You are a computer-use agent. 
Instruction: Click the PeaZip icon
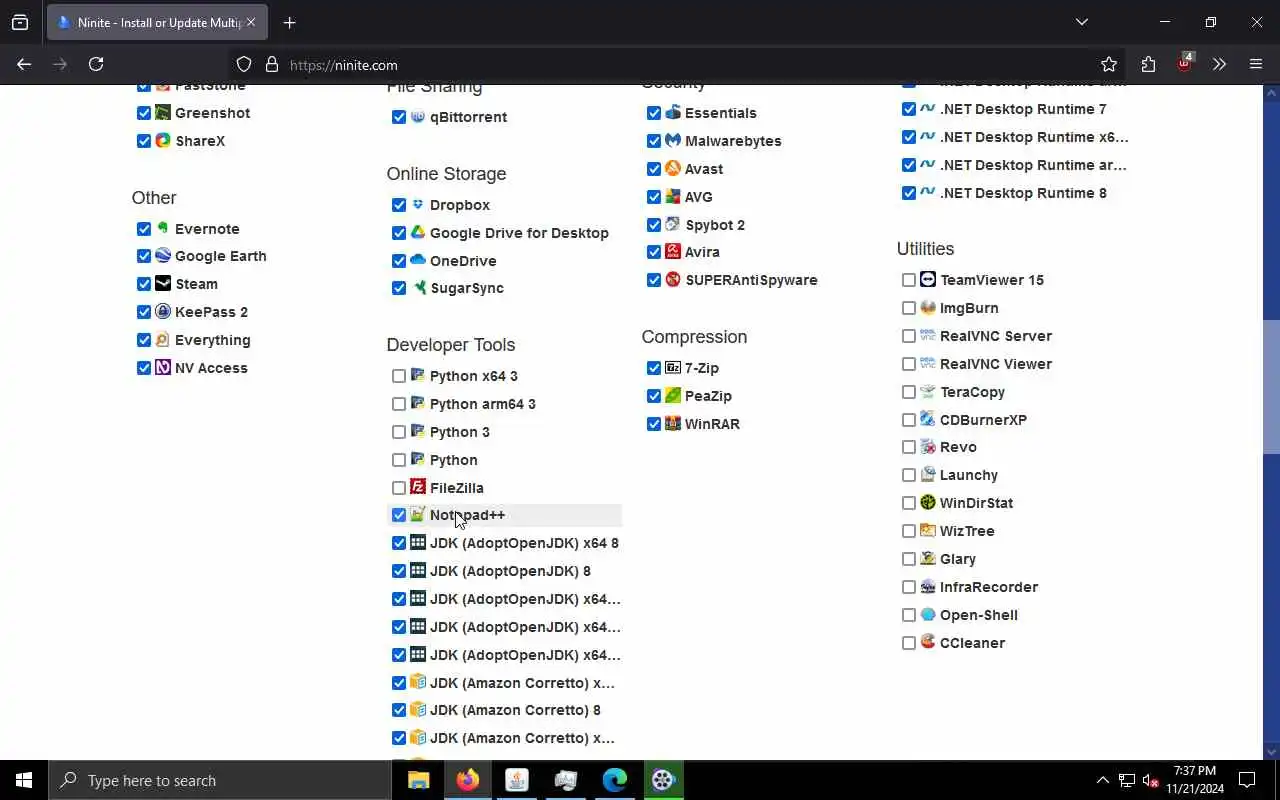click(x=673, y=396)
